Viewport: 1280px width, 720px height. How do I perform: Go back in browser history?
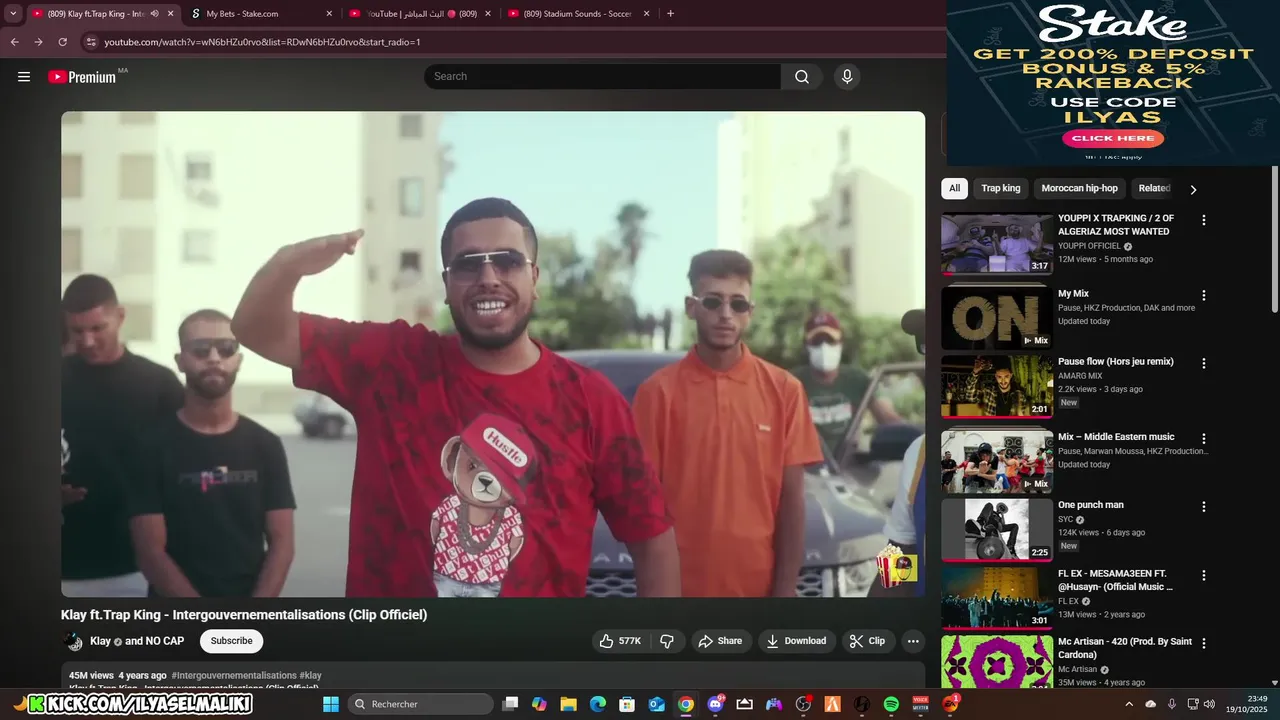coord(15,42)
